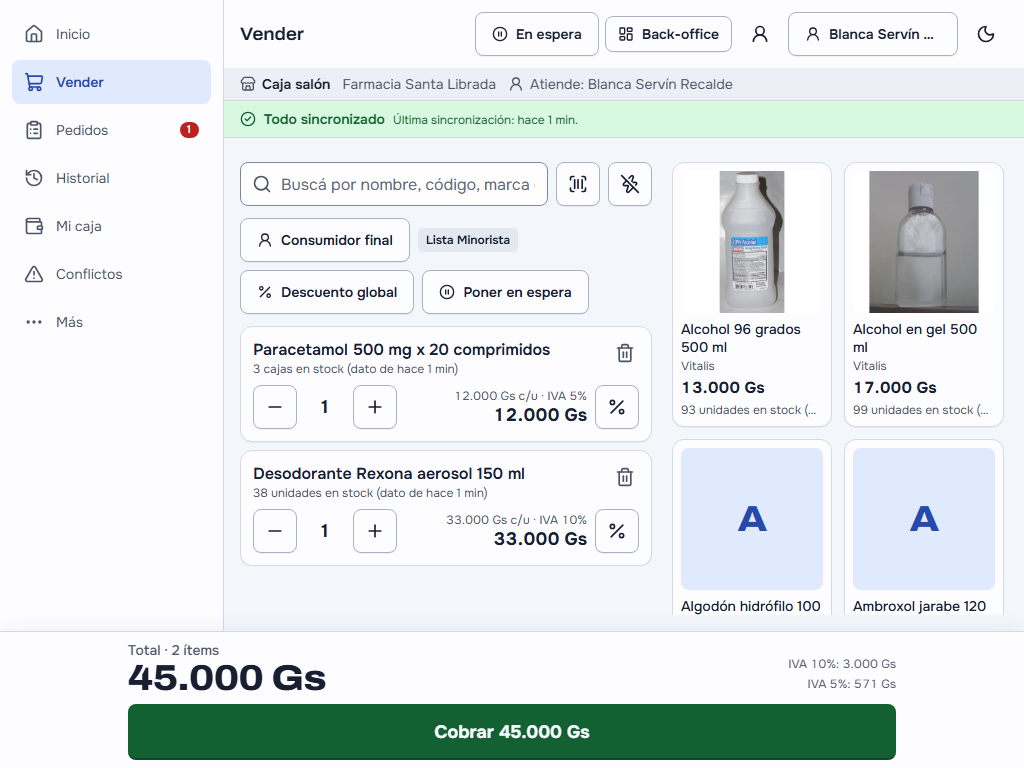Click the Pedidos clipboard icon
Viewport: 1024px width, 768px height.
point(34,130)
